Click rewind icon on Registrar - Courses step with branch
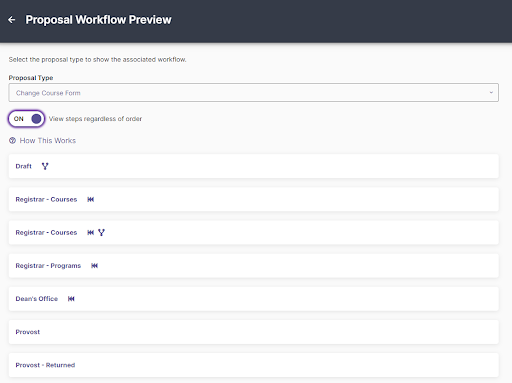512x383 pixels. pyautogui.click(x=91, y=232)
